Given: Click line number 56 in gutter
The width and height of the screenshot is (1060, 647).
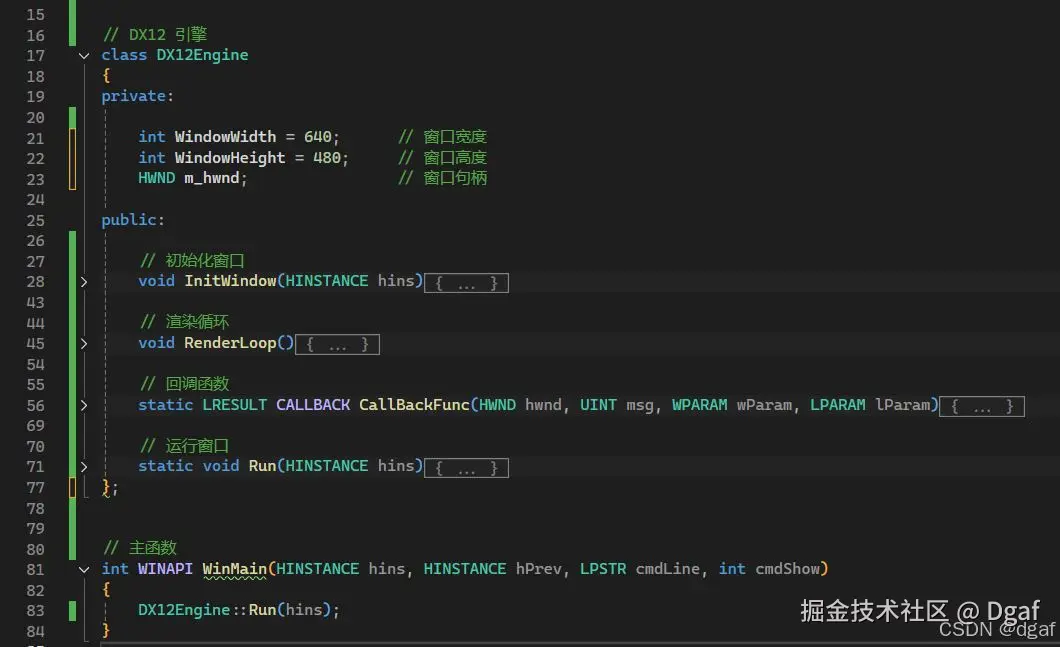Looking at the screenshot, I should [x=35, y=406].
